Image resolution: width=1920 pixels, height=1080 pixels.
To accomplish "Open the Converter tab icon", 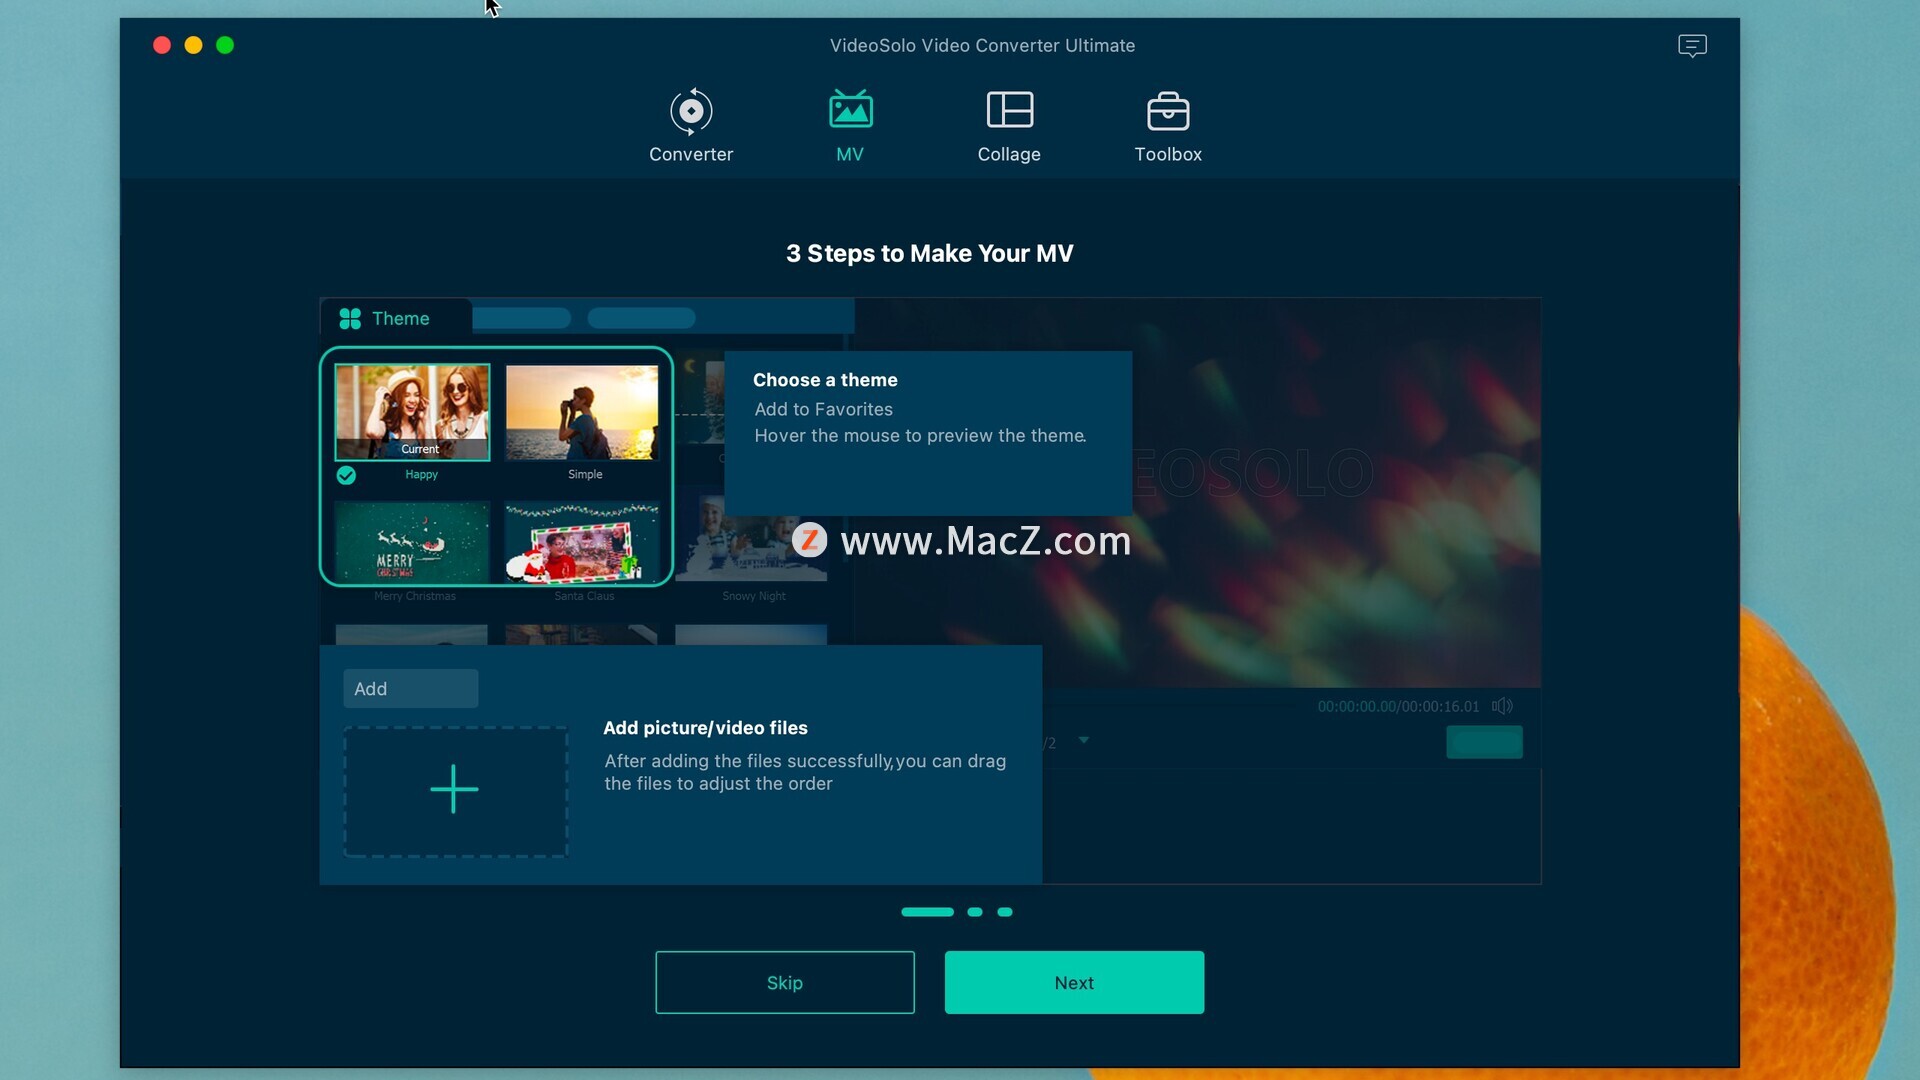I will (691, 111).
